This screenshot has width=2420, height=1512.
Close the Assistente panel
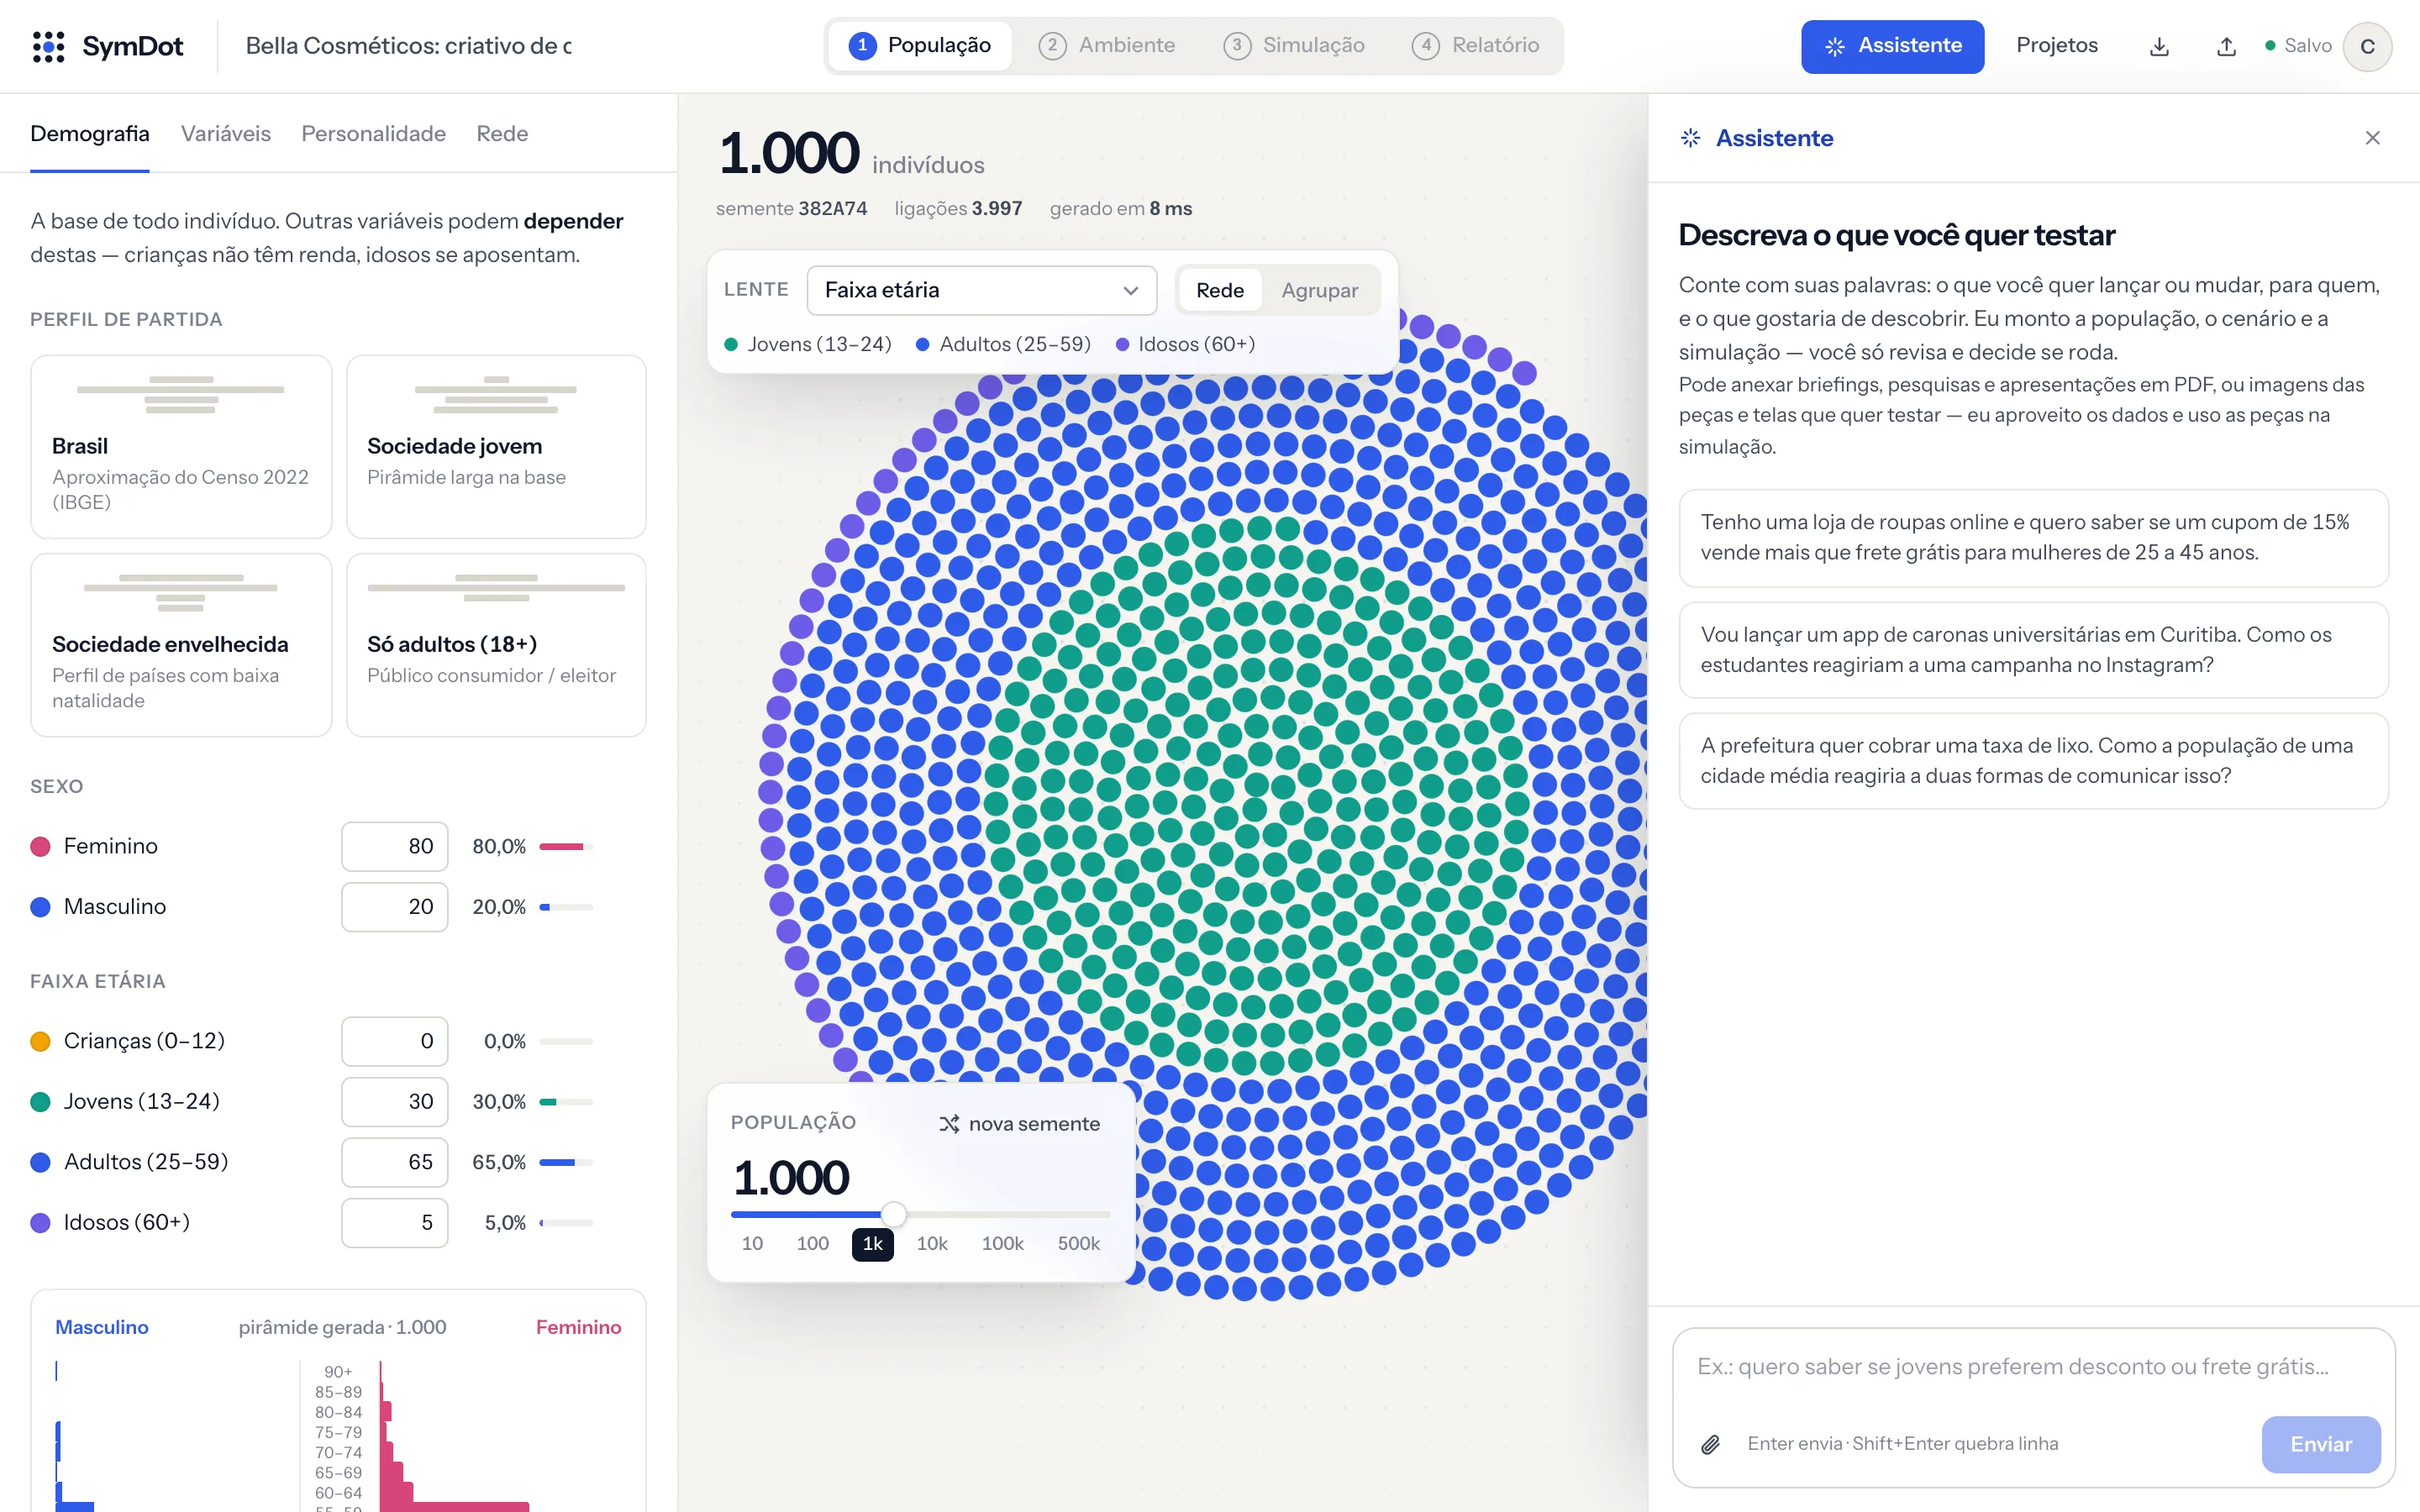point(2372,138)
